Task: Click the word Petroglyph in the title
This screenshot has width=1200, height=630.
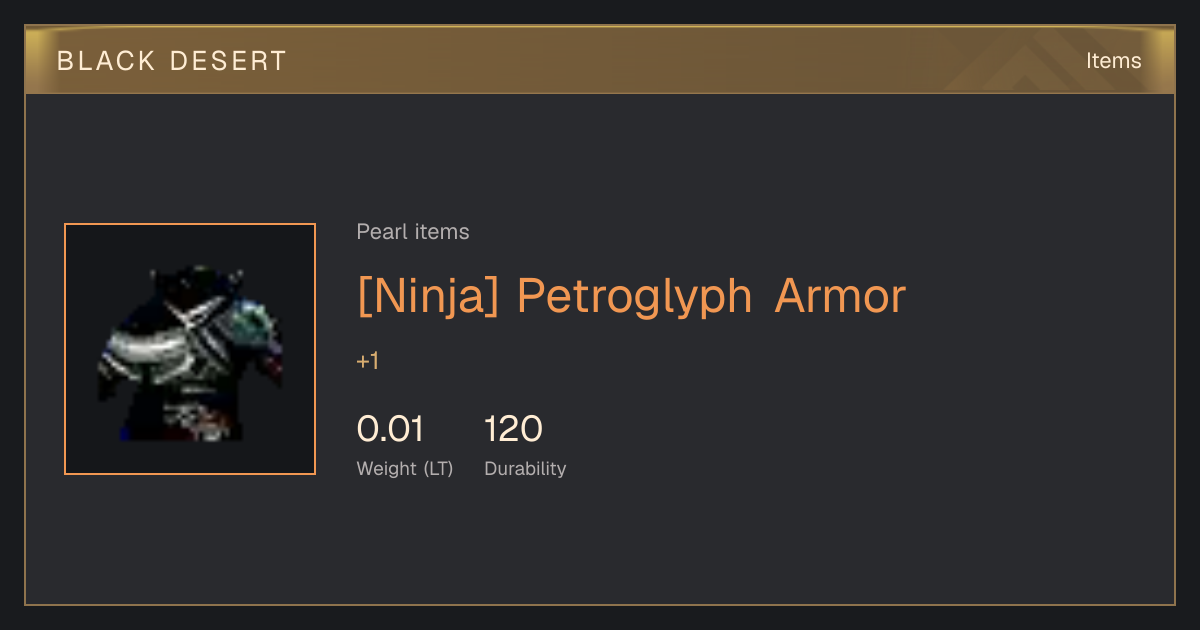Action: tap(634, 297)
